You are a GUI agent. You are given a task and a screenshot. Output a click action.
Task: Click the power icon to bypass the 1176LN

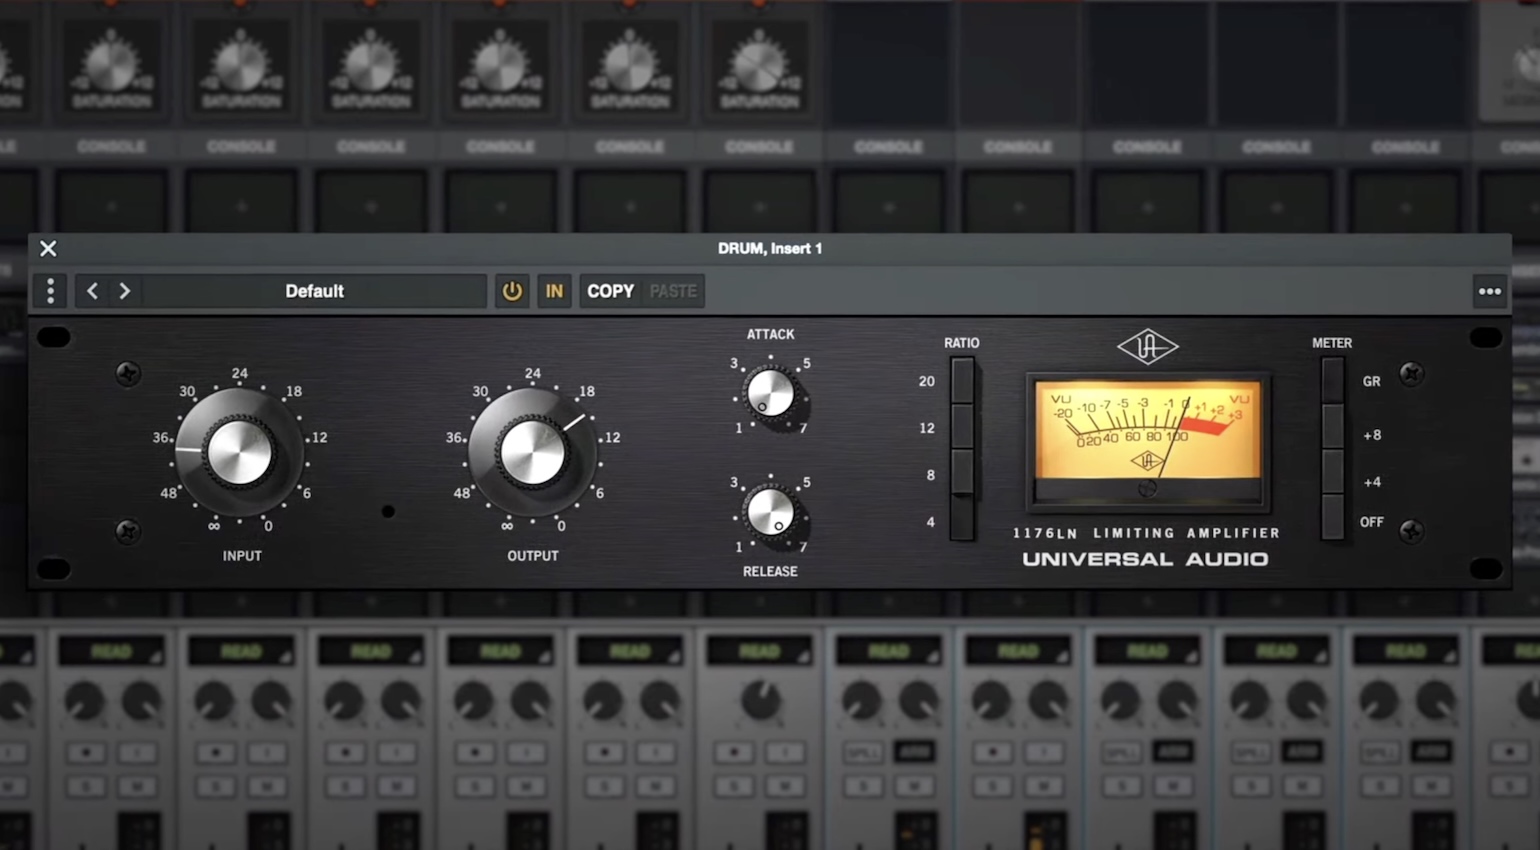(x=512, y=291)
